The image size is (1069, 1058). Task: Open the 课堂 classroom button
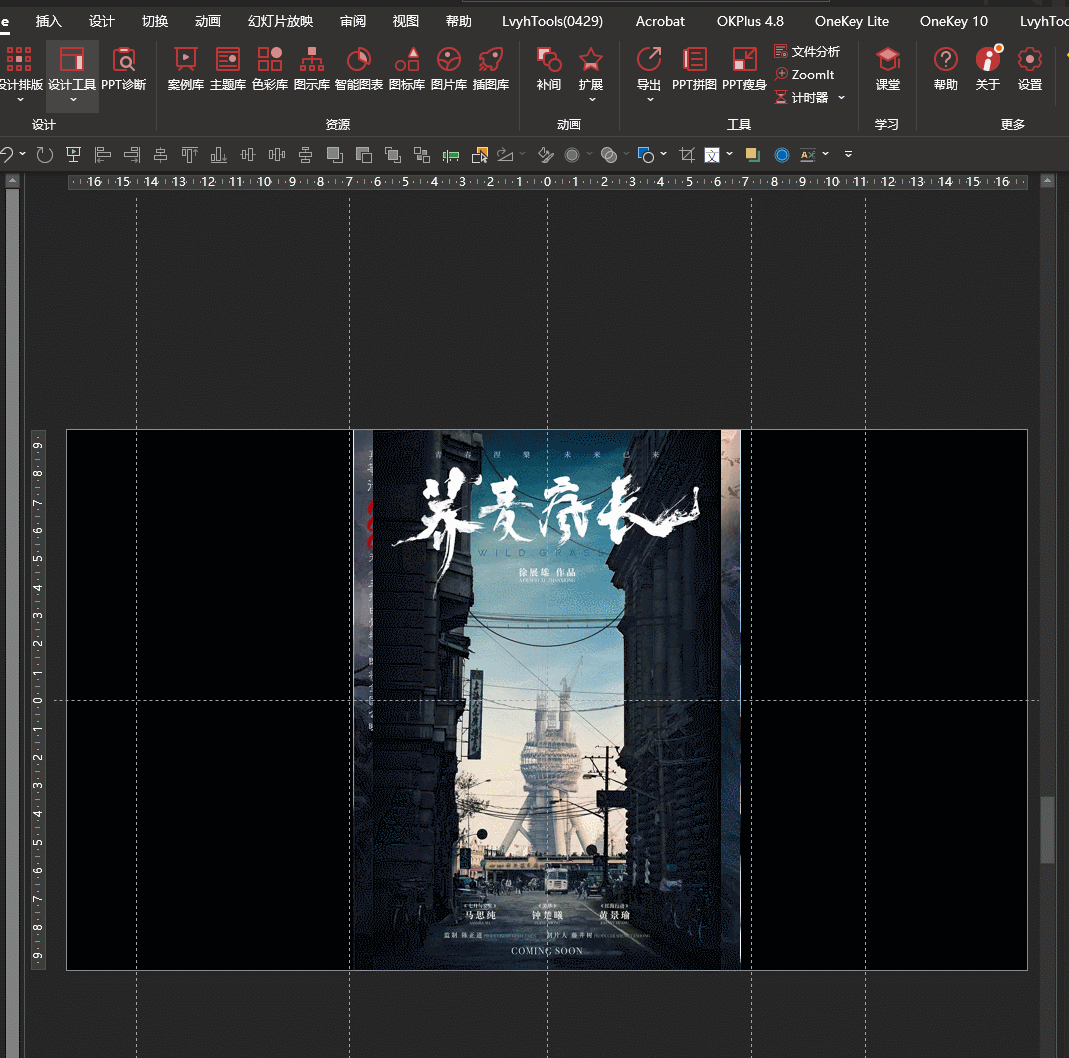[888, 68]
